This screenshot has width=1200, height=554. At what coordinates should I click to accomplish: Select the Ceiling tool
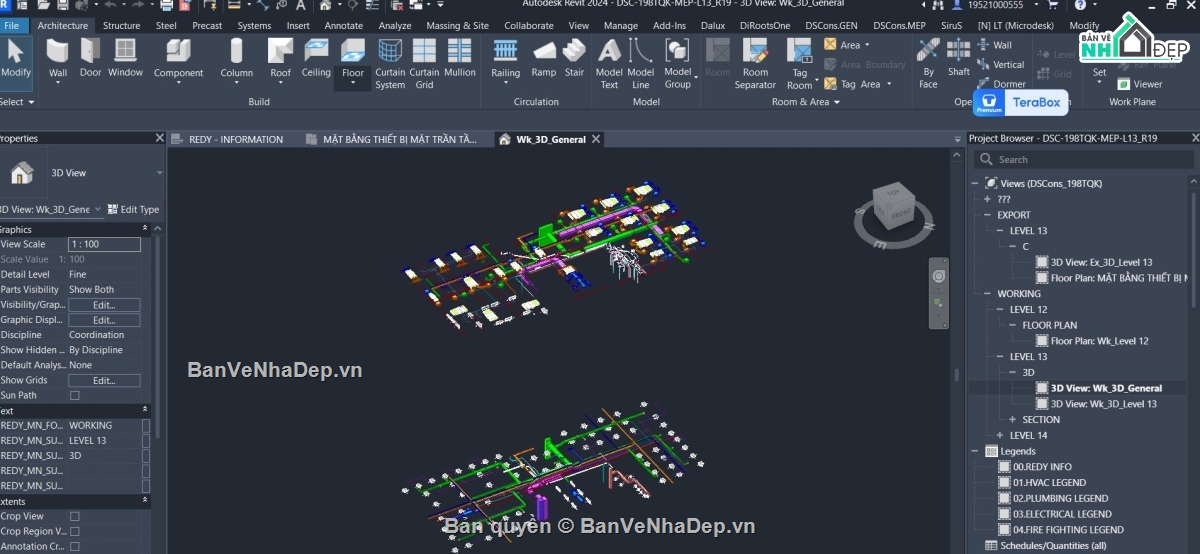pos(316,59)
